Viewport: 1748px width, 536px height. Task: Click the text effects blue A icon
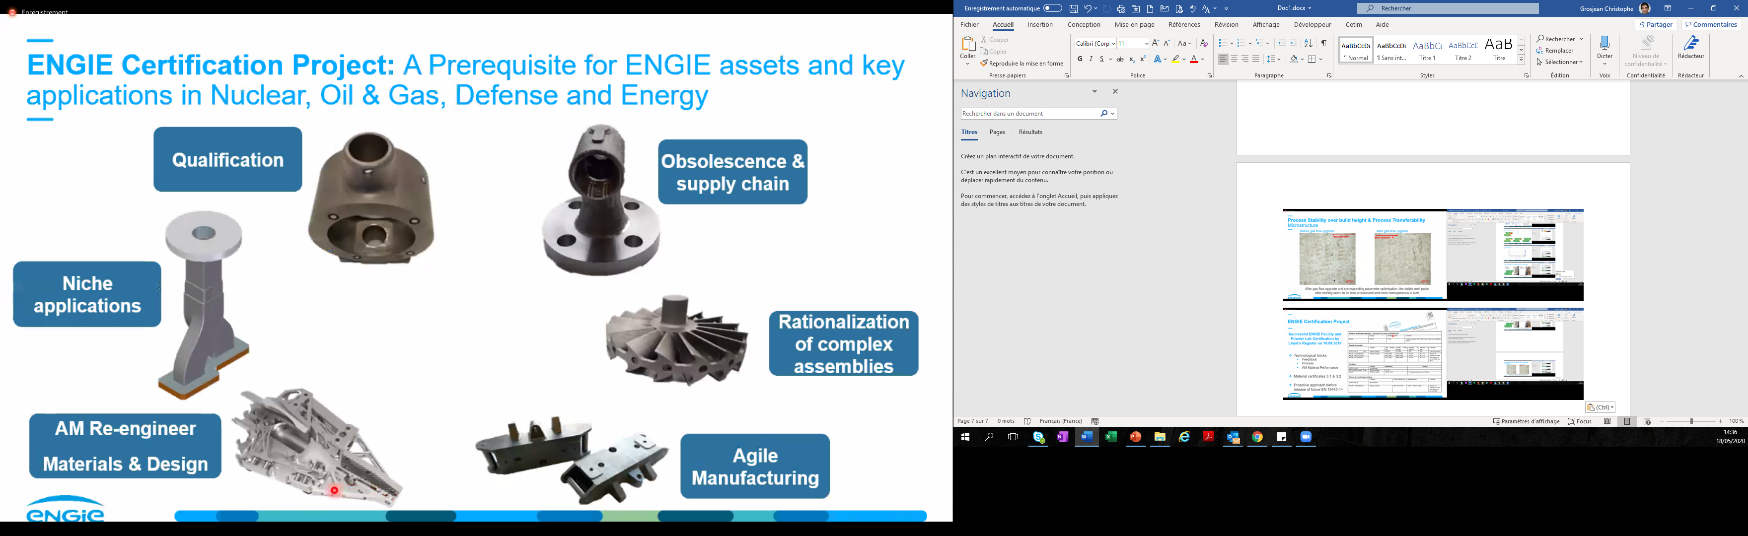click(x=1157, y=59)
